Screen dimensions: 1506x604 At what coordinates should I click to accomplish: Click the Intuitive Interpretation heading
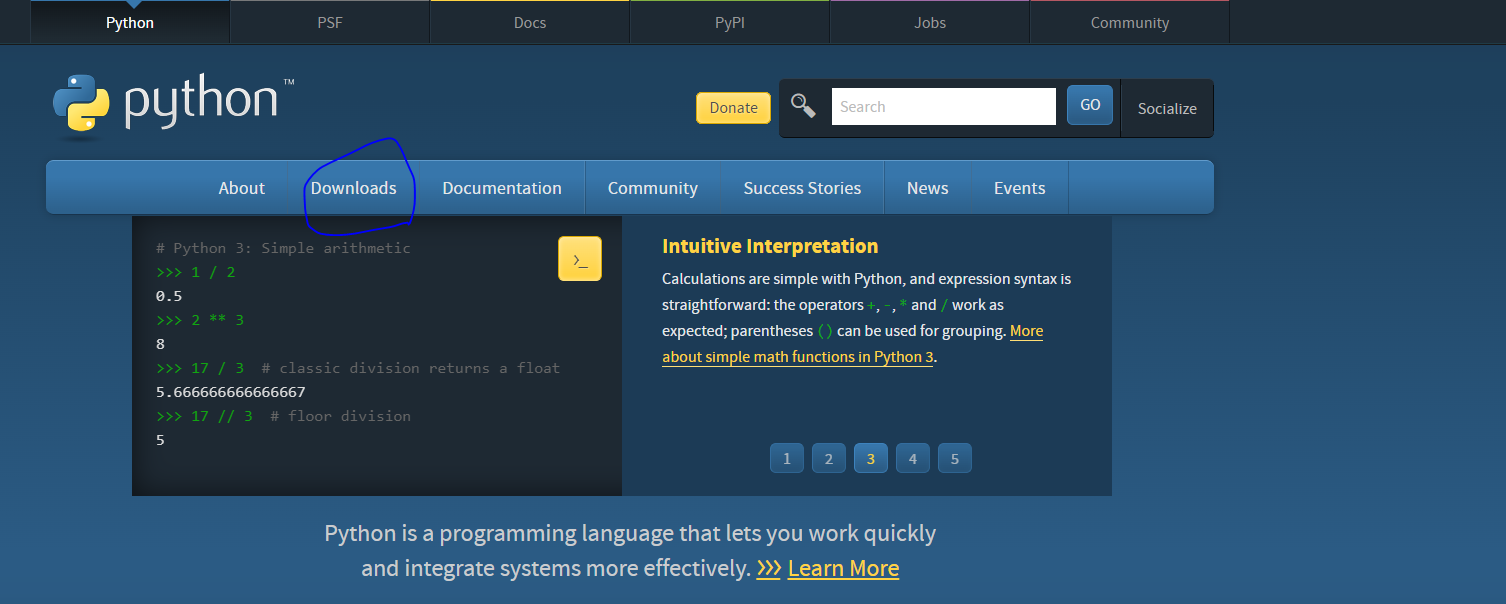pos(770,246)
